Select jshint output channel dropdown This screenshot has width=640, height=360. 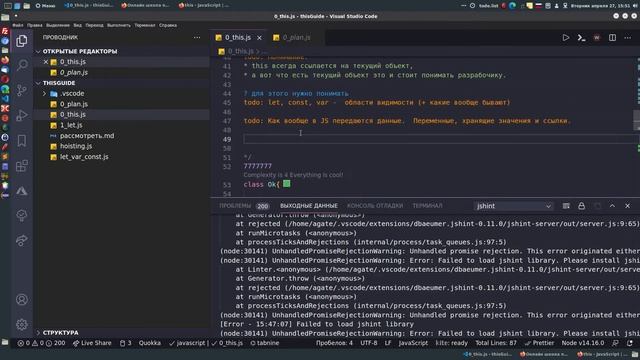pyautogui.click(x=513, y=206)
